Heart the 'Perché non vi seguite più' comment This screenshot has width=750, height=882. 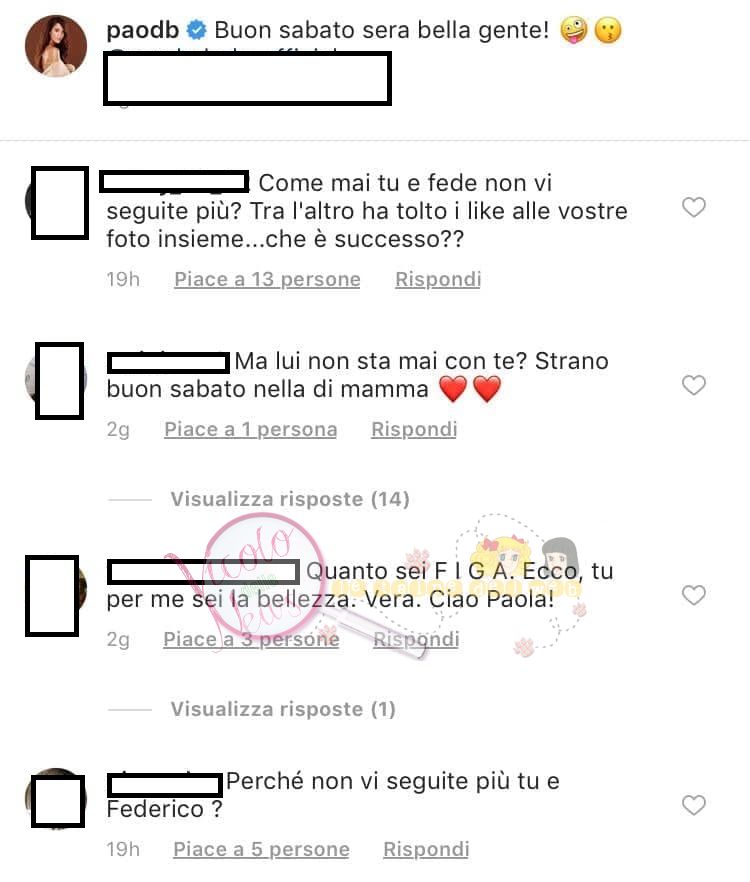[x=694, y=805]
